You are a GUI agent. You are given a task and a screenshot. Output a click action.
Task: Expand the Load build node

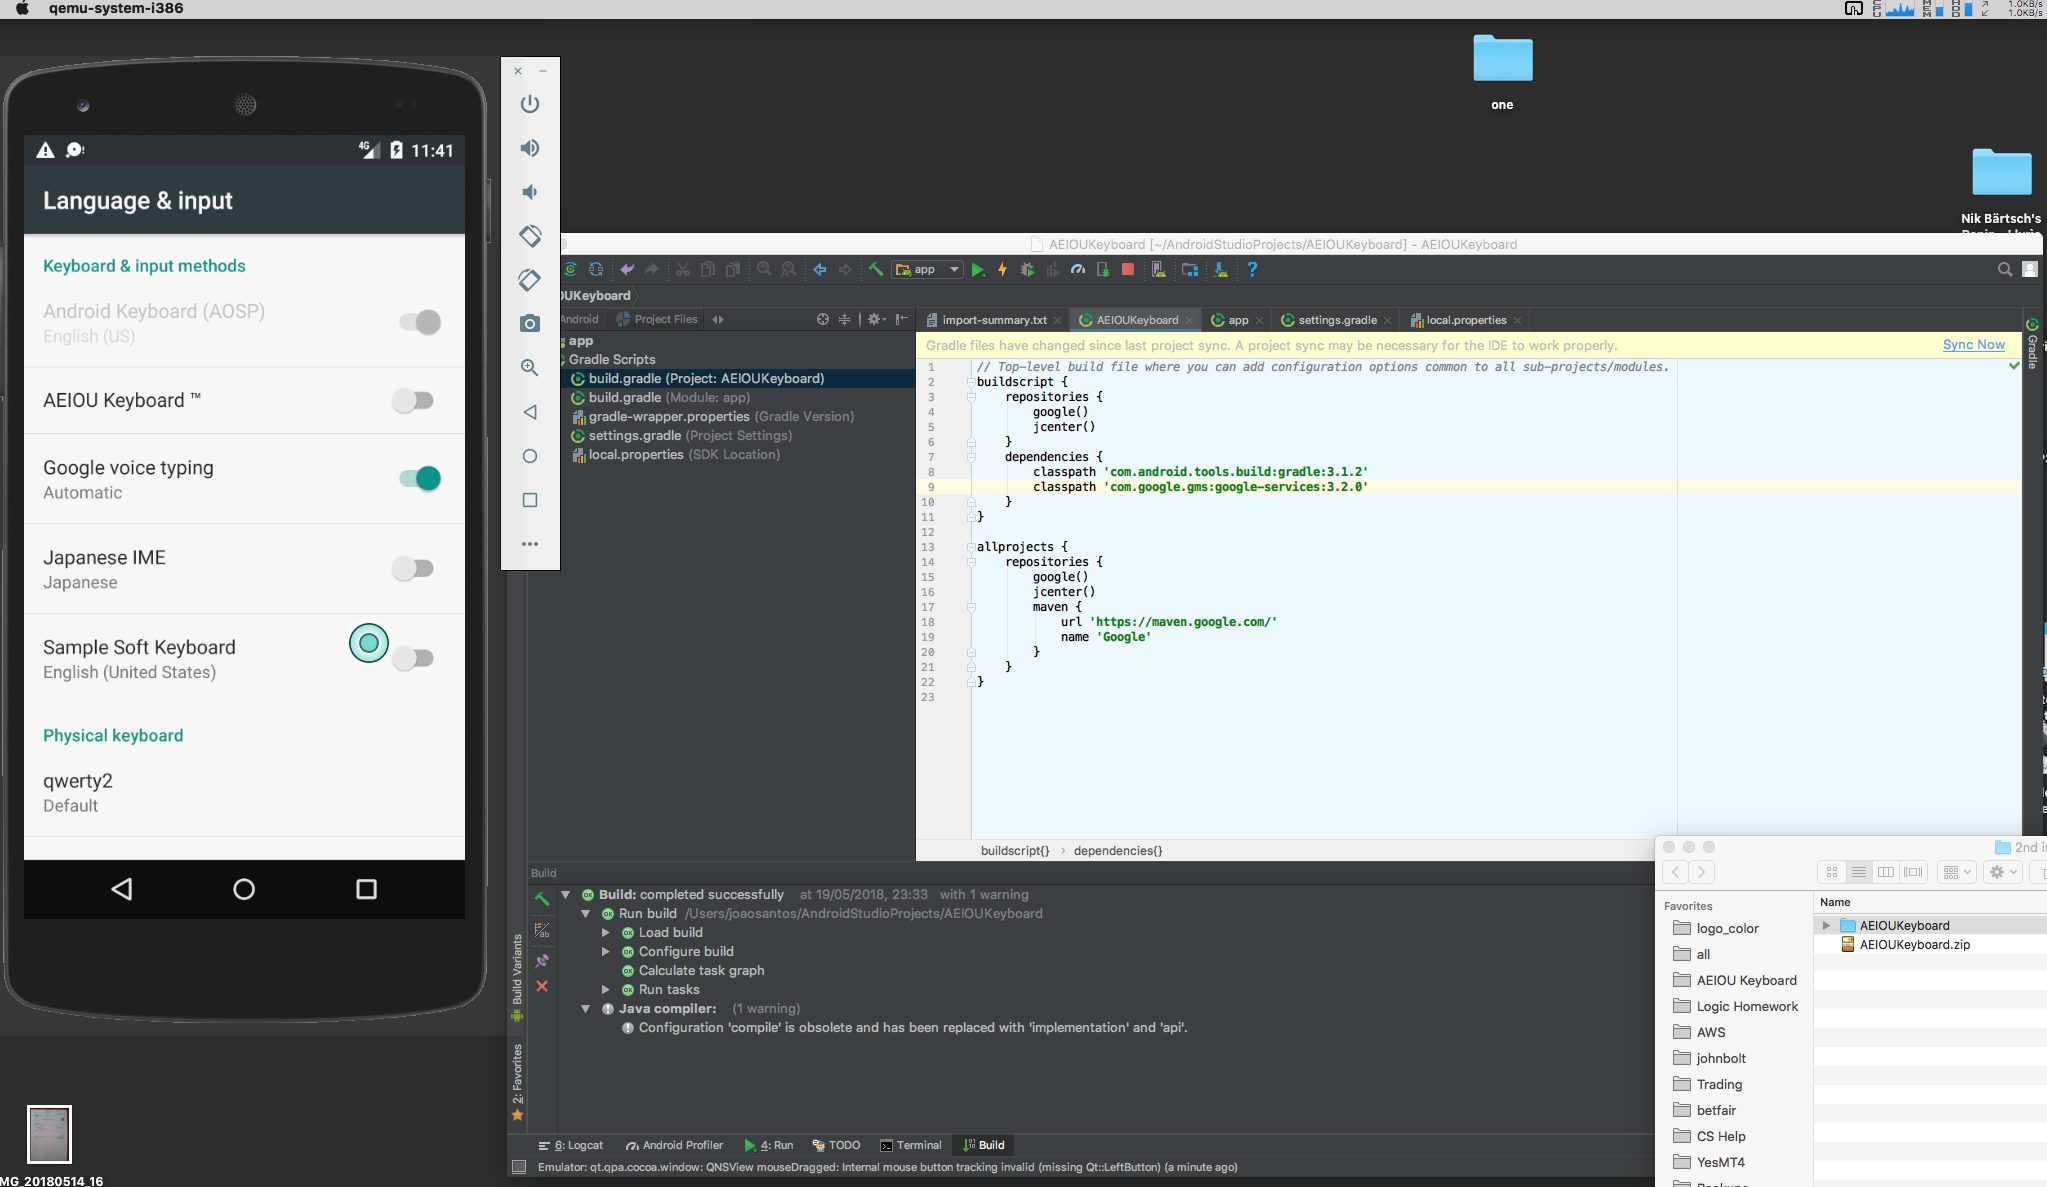pos(606,933)
